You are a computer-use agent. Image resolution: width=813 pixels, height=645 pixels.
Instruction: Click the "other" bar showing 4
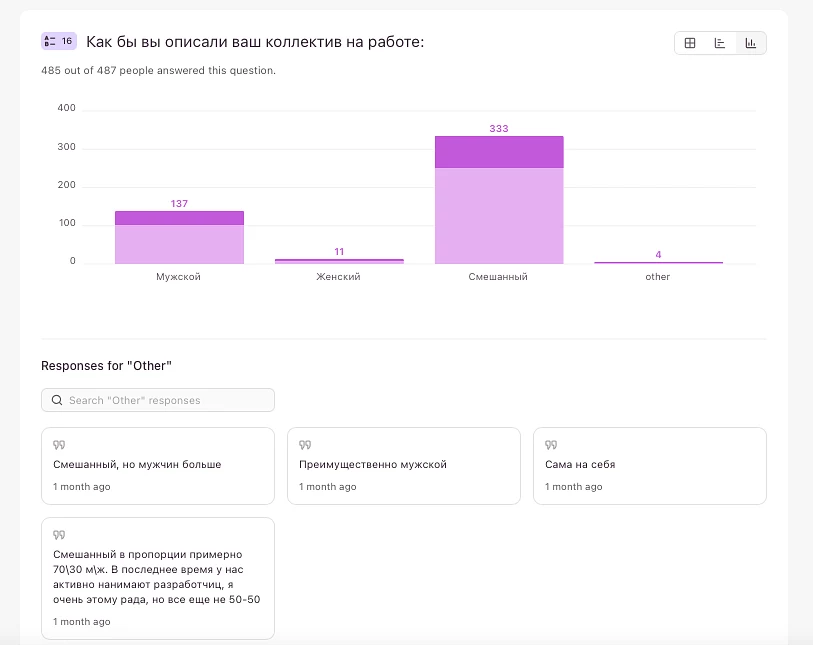pos(658,262)
